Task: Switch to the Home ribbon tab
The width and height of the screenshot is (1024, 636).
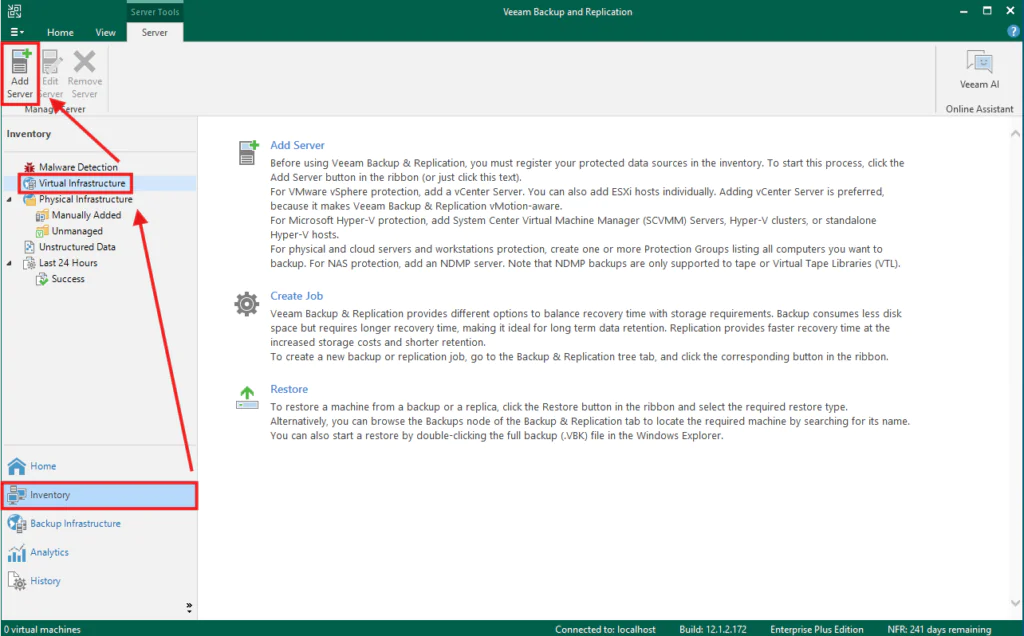Action: point(60,32)
